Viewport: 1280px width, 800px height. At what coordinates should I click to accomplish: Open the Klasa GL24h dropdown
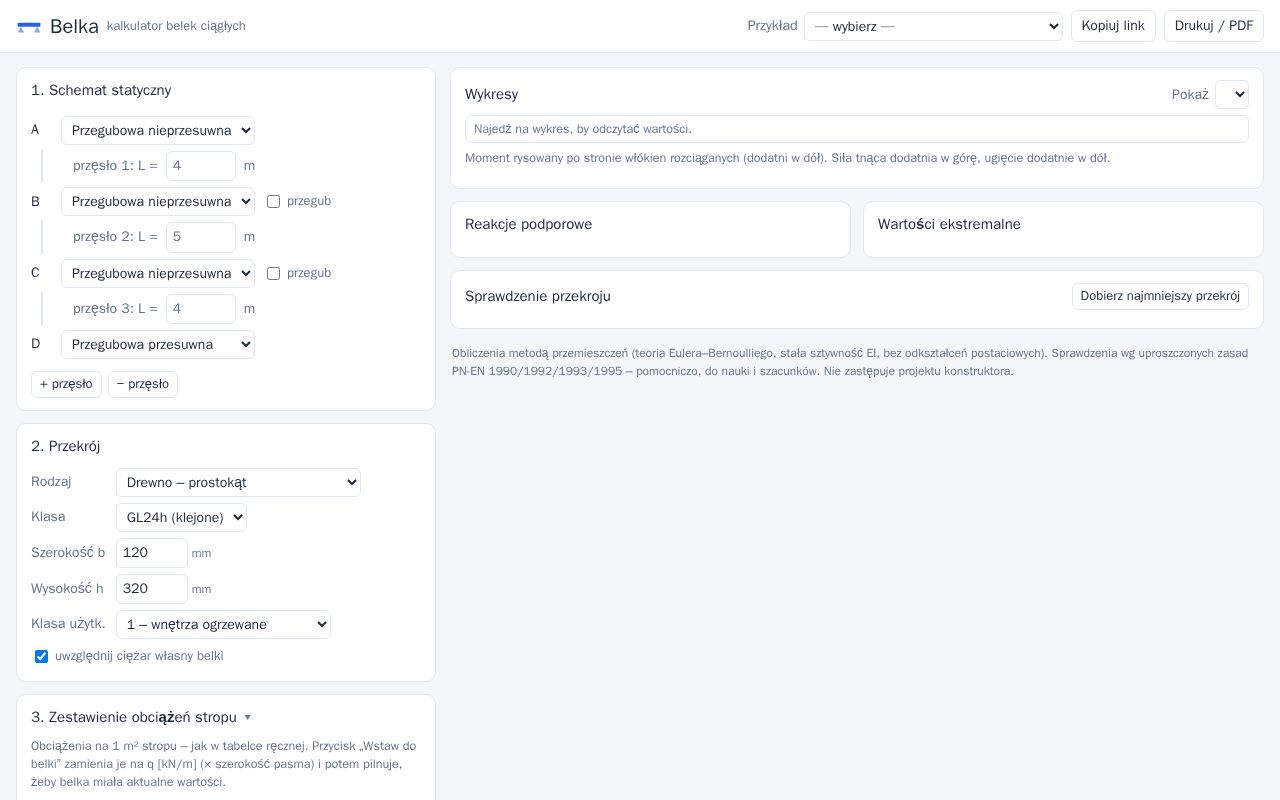(181, 517)
